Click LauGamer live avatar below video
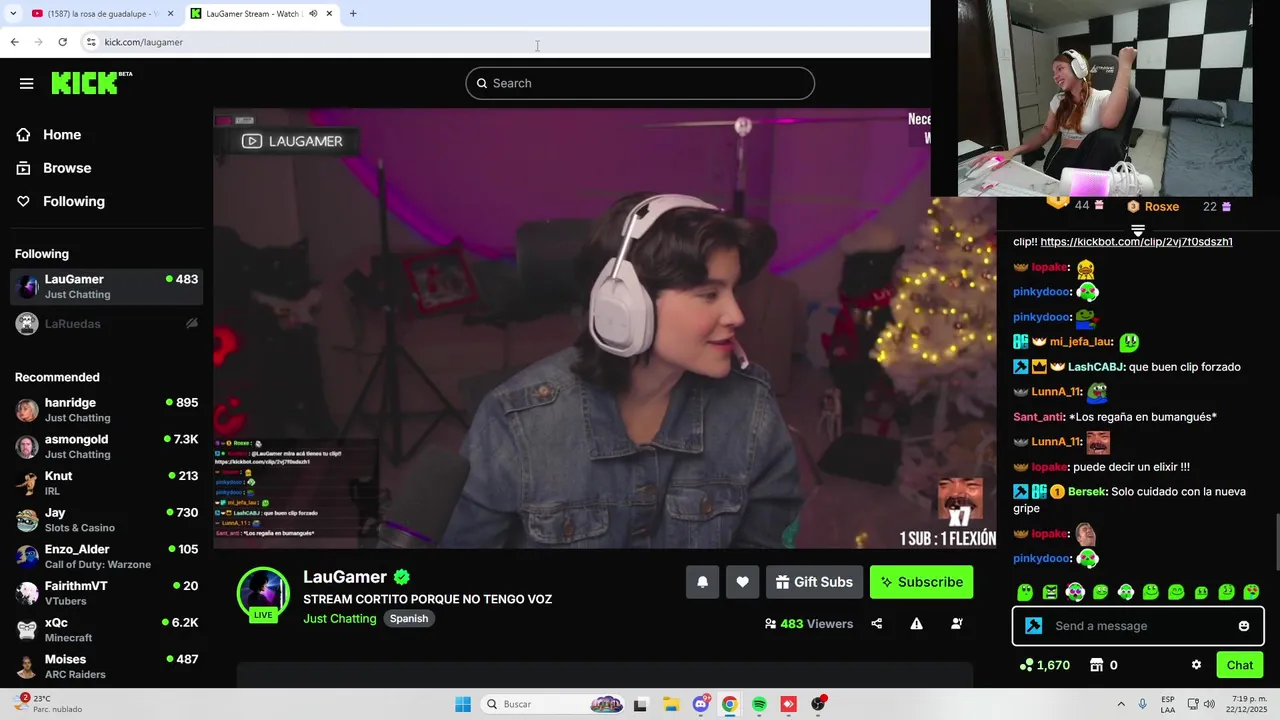Image resolution: width=1280 pixels, height=720 pixels. click(x=263, y=594)
